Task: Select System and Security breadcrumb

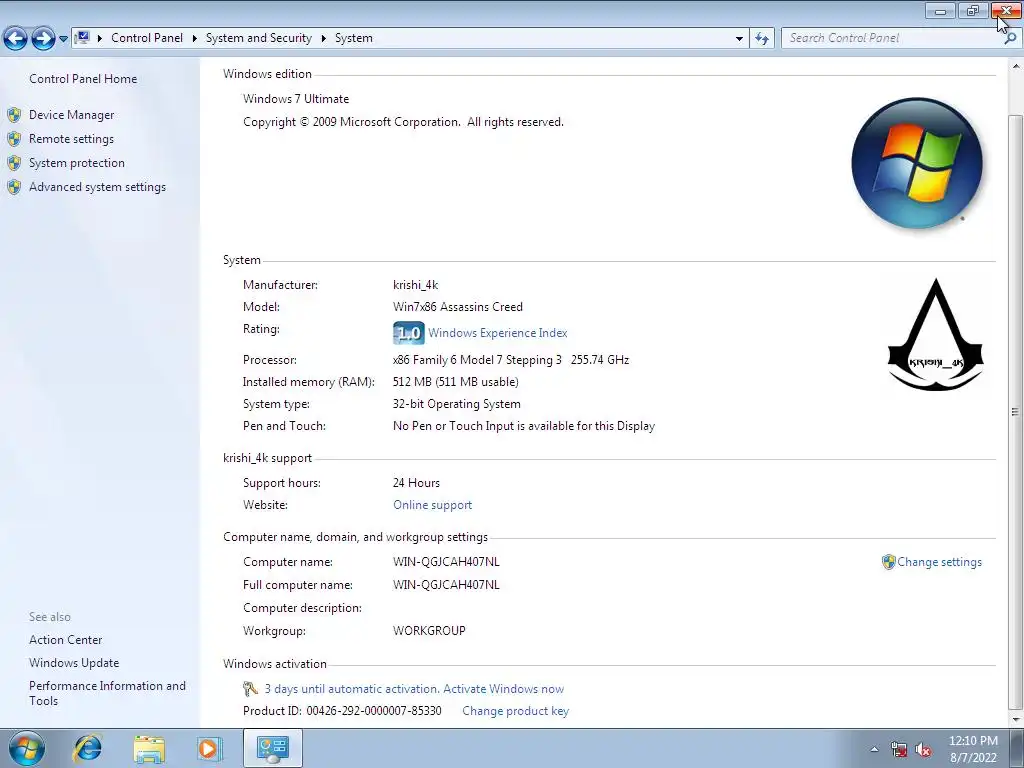Action: click(259, 38)
